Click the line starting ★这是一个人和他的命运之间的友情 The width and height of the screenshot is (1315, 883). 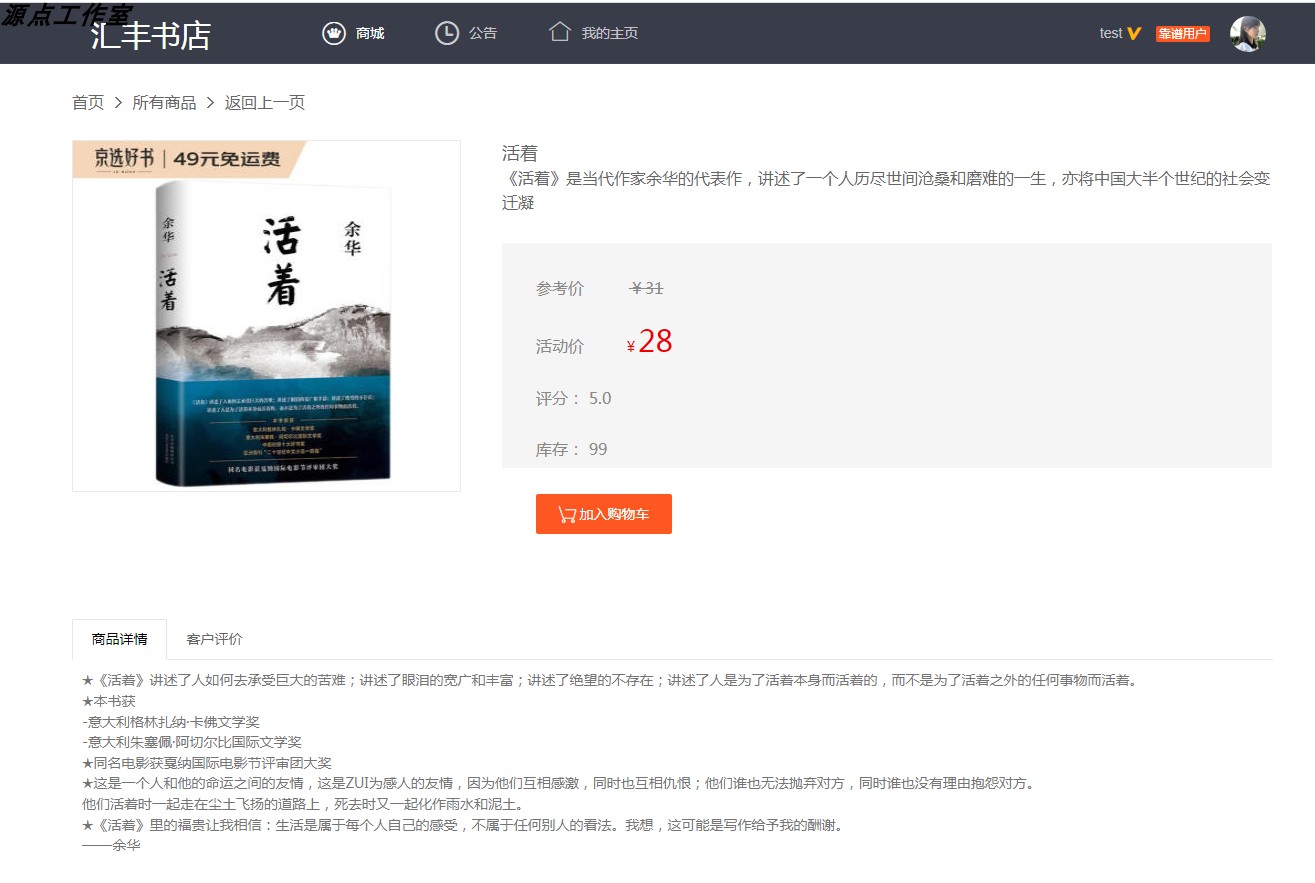click(558, 783)
